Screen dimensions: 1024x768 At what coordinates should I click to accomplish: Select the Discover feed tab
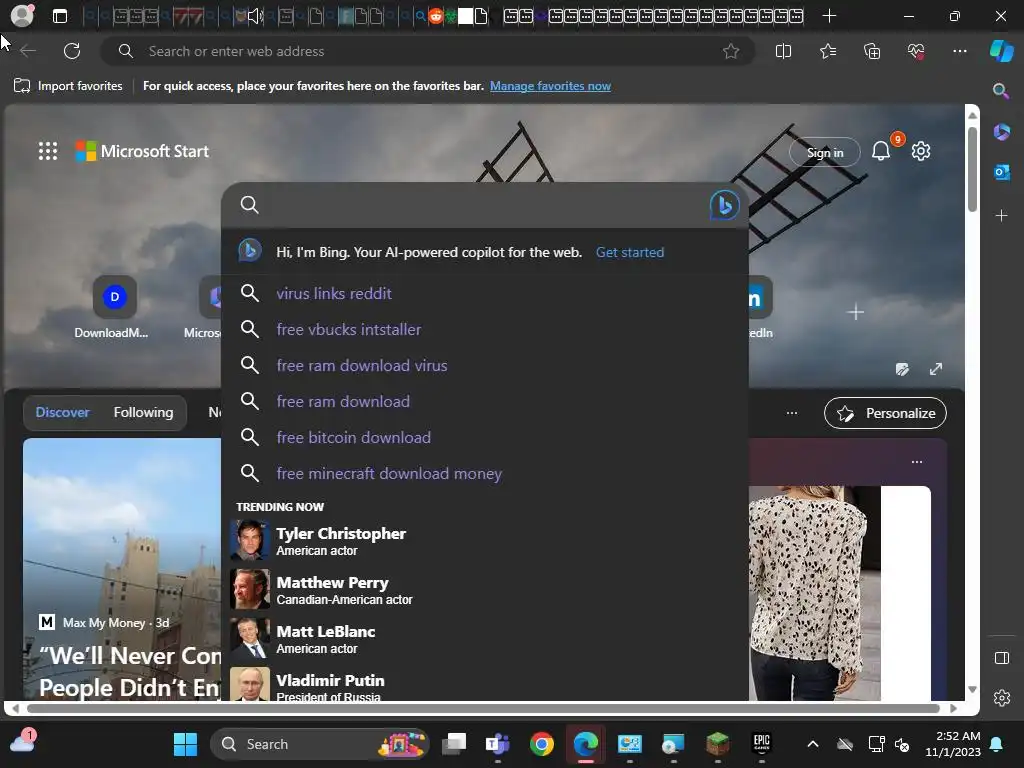tap(62, 412)
